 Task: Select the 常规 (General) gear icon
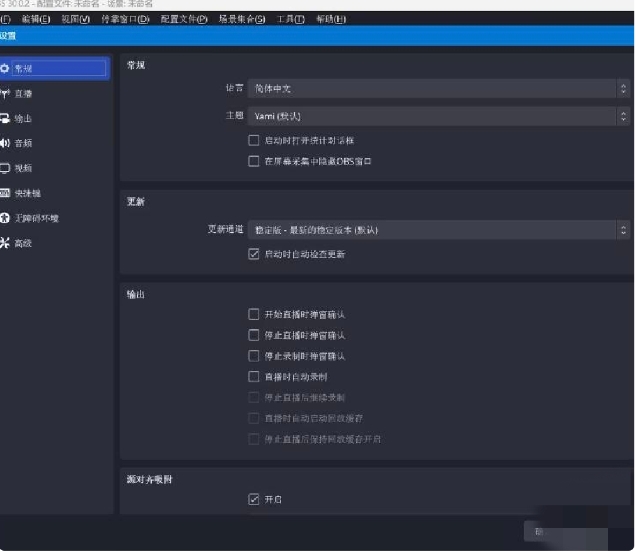(6, 68)
